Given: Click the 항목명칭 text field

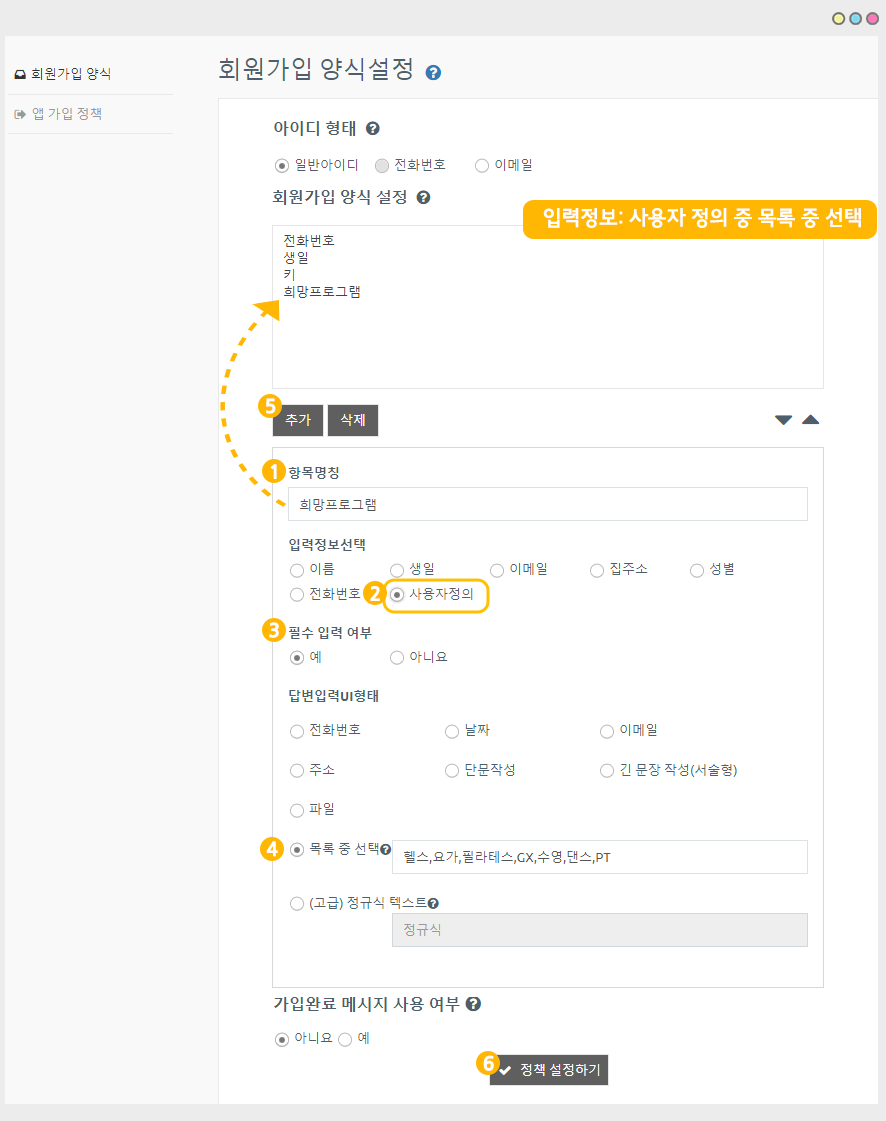Looking at the screenshot, I should (x=547, y=504).
